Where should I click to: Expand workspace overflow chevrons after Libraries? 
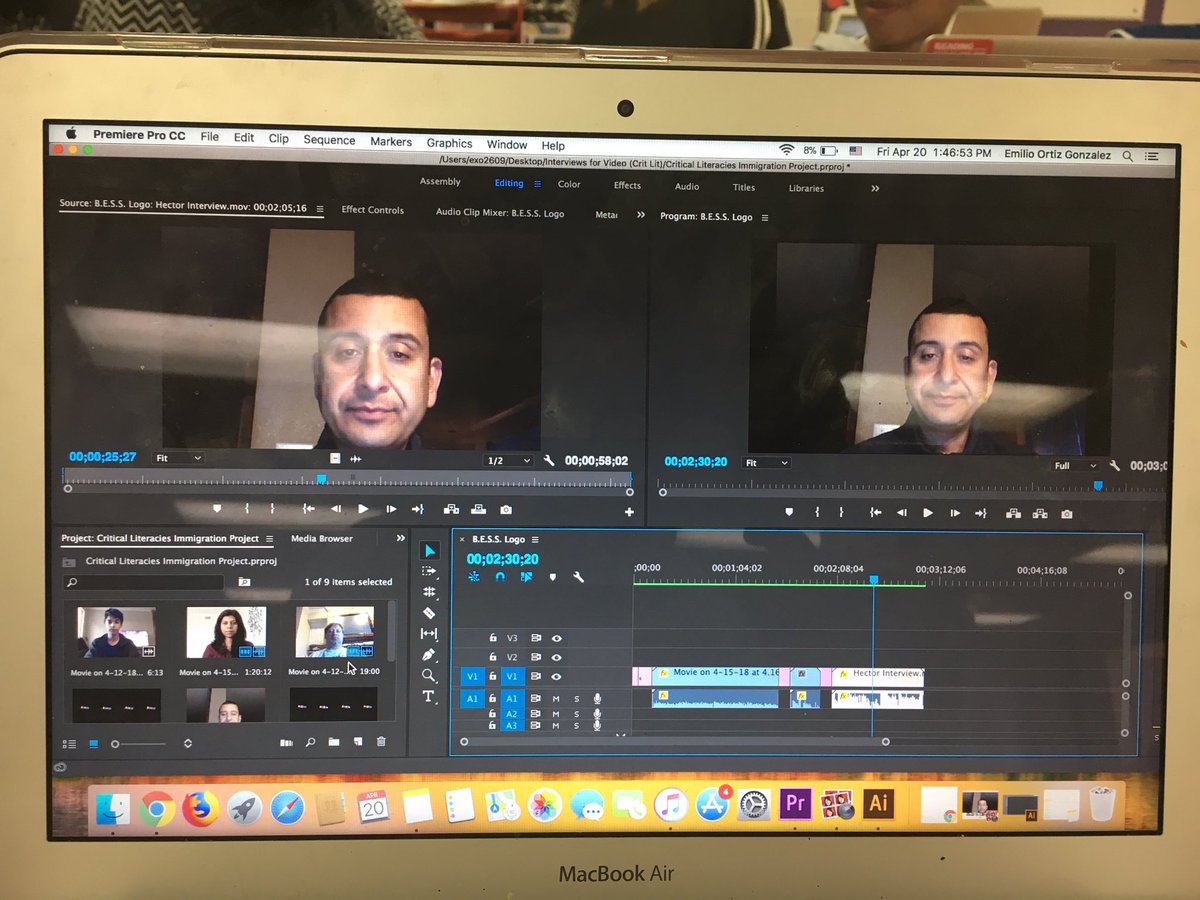(875, 188)
